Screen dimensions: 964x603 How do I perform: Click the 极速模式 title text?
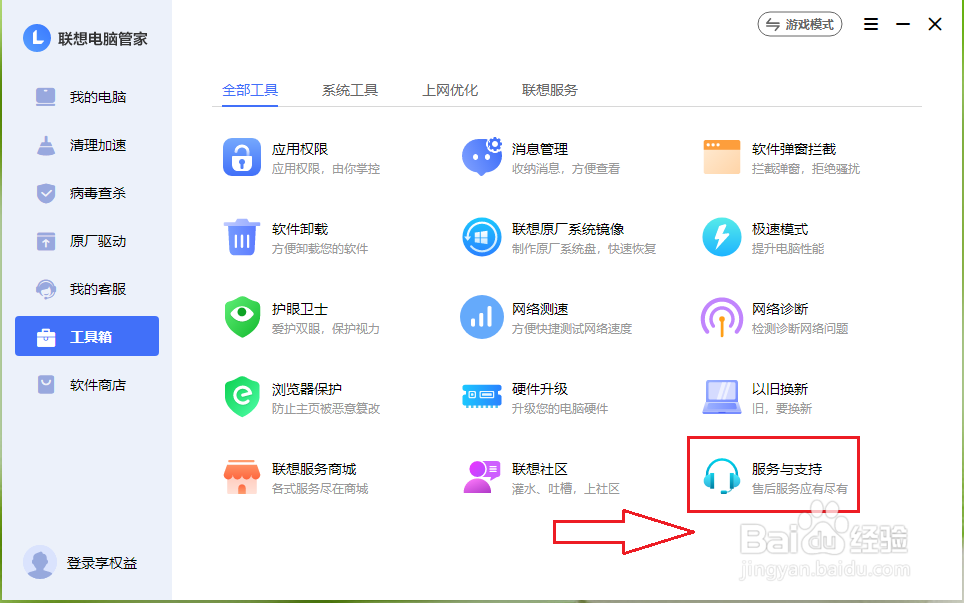pyautogui.click(x=780, y=229)
